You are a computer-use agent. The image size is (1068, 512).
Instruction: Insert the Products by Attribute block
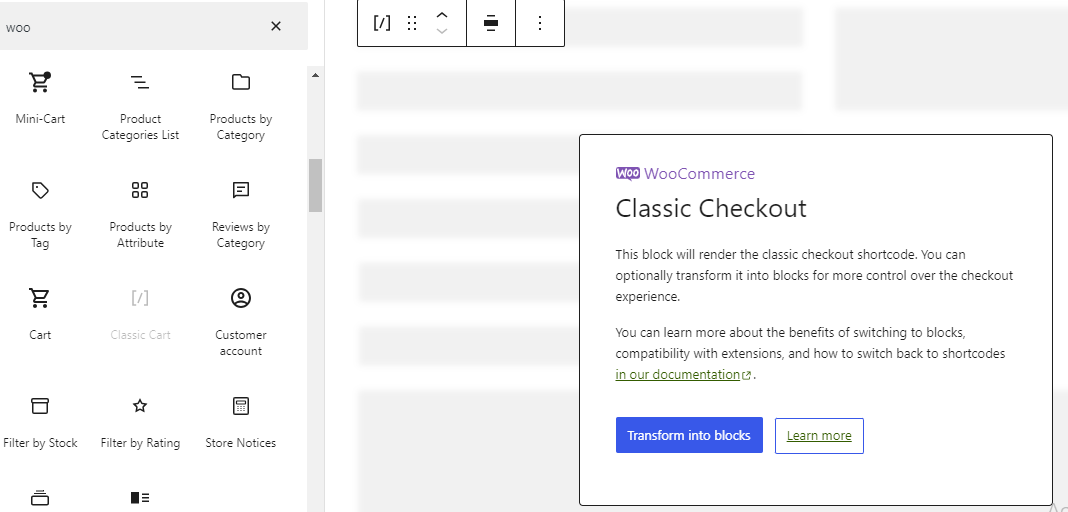(140, 214)
